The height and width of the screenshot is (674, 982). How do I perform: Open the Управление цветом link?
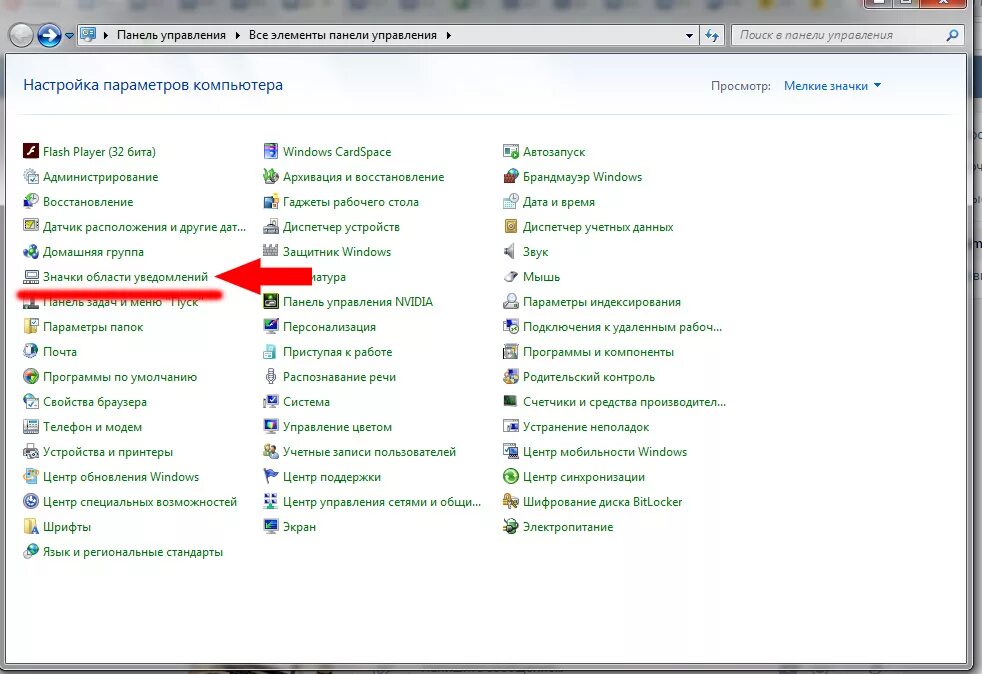[x=337, y=427]
